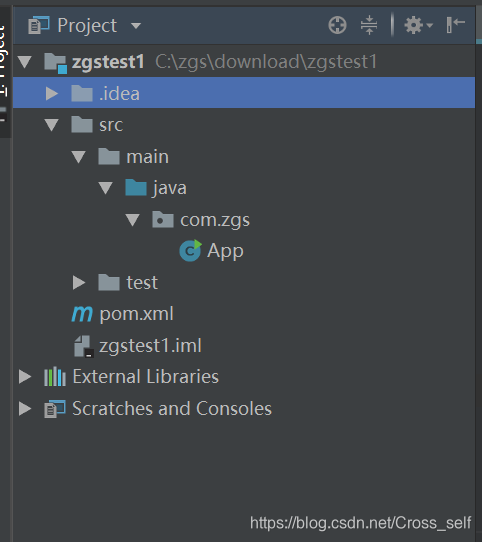Click the blue java source folder icon
The width and height of the screenshot is (482, 542).
136,188
